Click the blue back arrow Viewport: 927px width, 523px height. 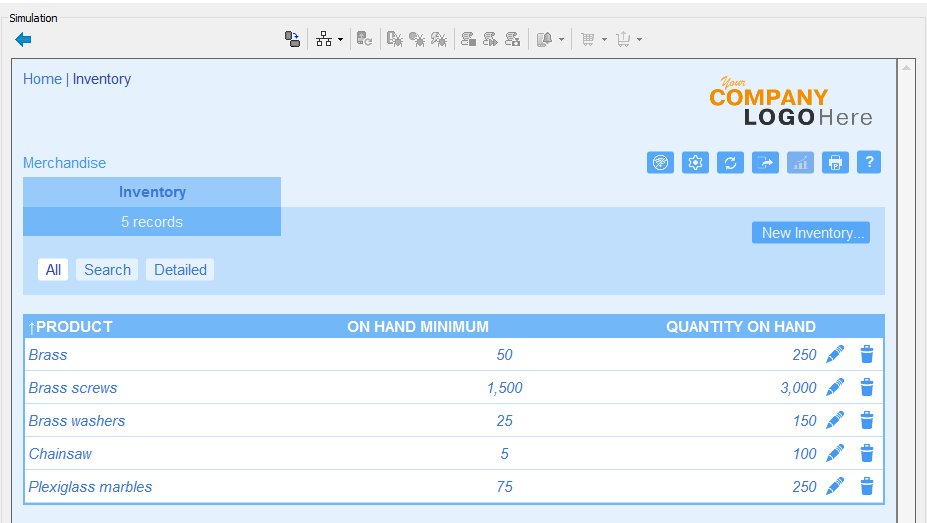click(x=24, y=39)
